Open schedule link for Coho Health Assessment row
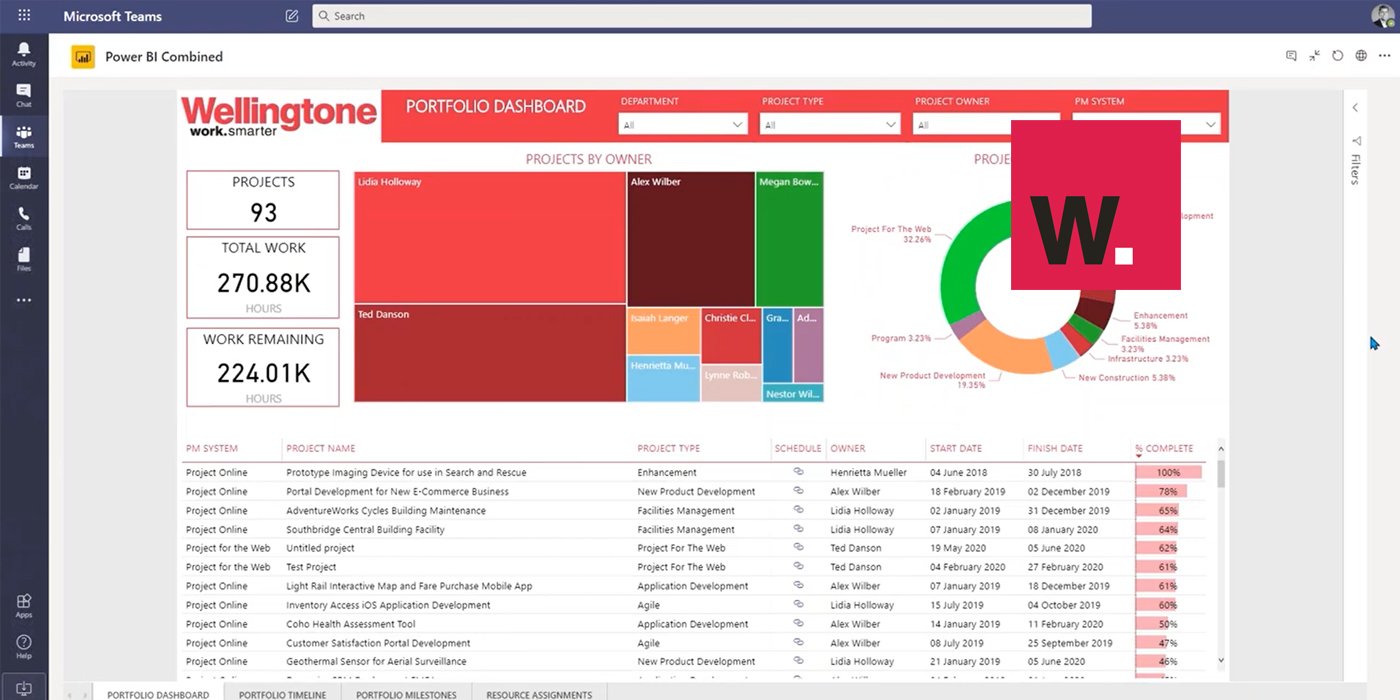The height and width of the screenshot is (700, 1400). tap(798, 623)
